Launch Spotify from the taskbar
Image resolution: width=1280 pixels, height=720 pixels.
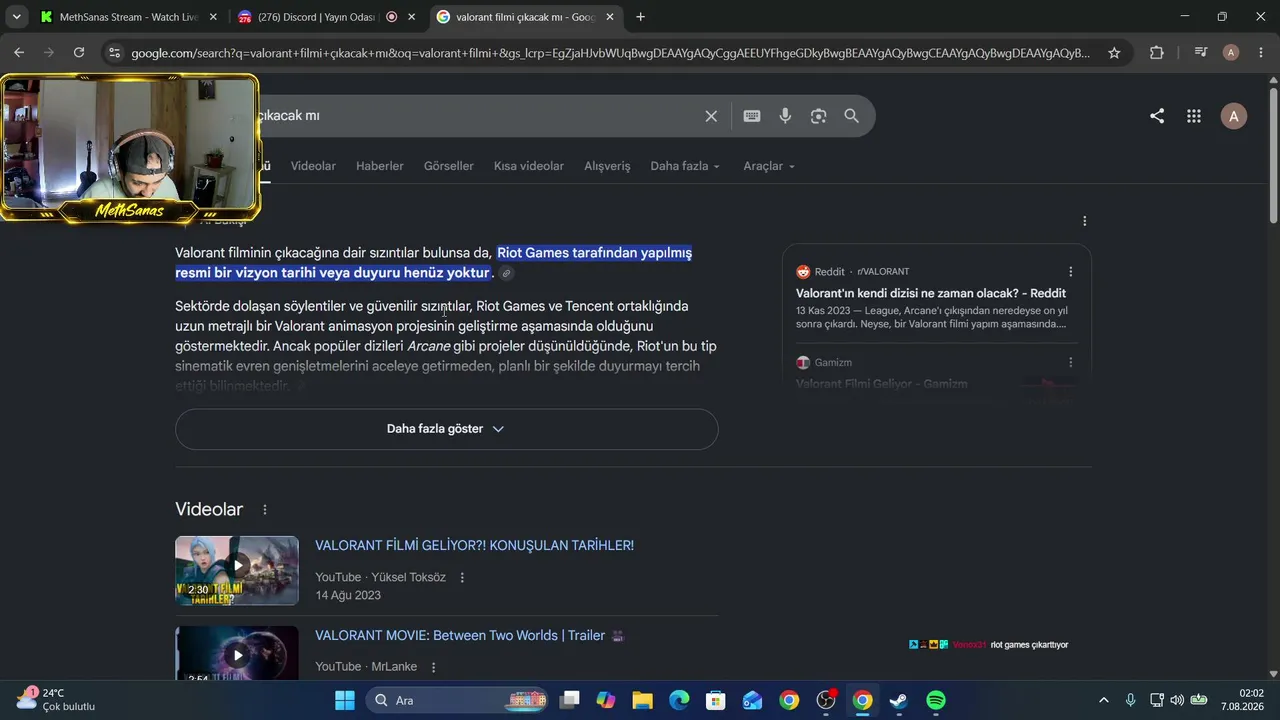(936, 700)
